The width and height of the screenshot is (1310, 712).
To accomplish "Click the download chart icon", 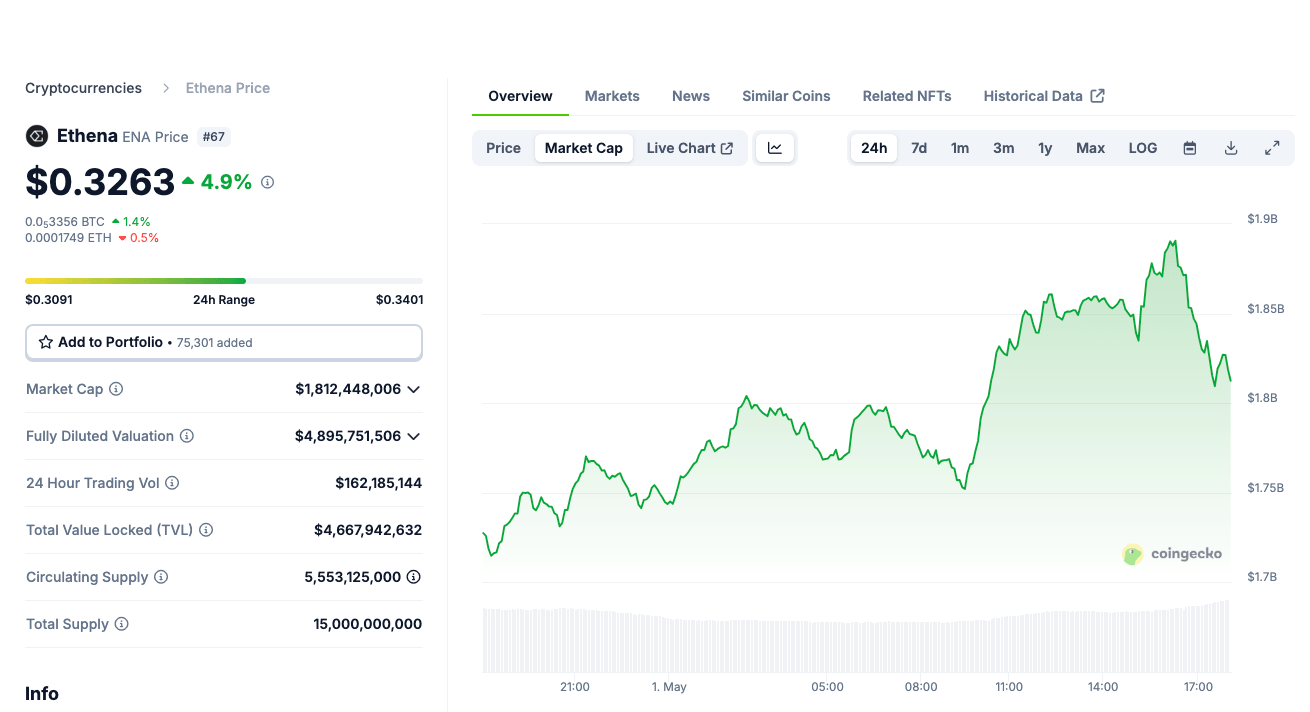I will [1230, 147].
